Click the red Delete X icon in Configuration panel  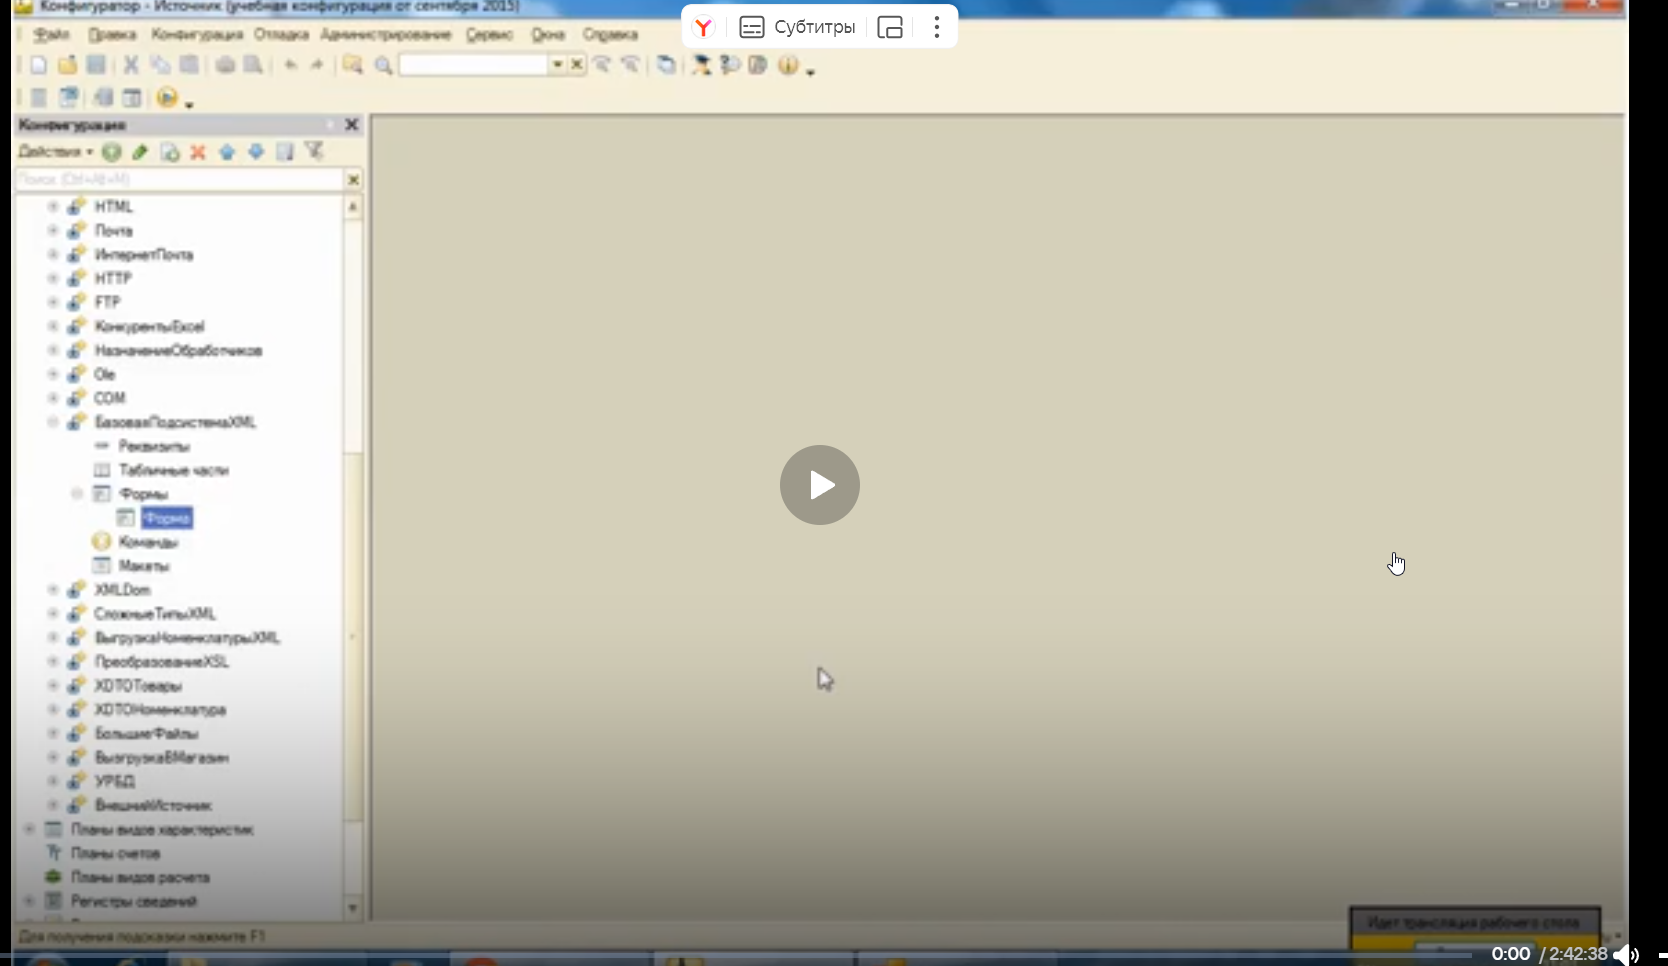(x=198, y=152)
